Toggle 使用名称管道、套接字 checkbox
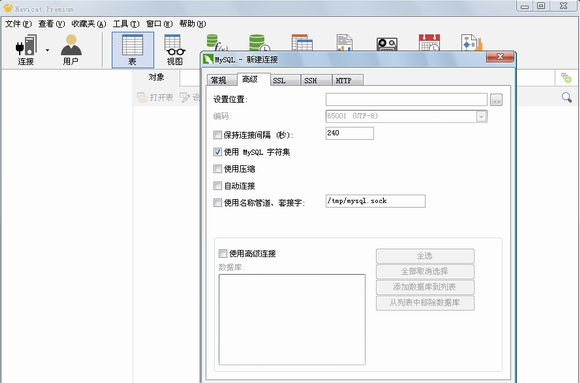The image size is (580, 383). 218,203
